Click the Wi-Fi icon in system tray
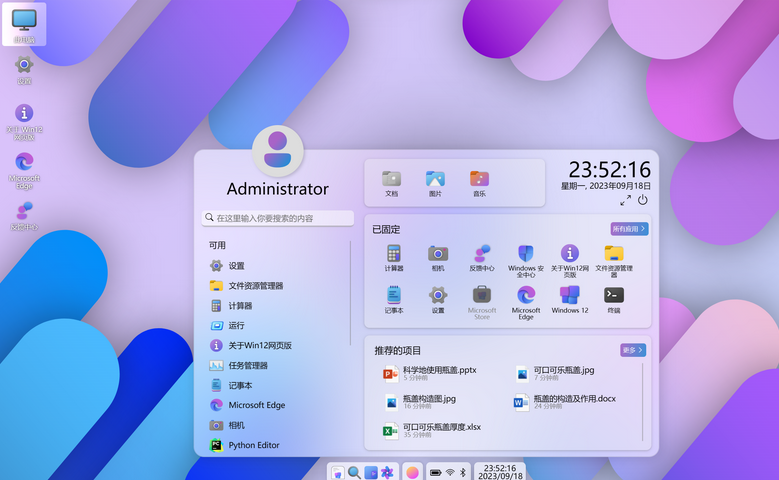Screen dimensions: 779x480 [x=450, y=473]
